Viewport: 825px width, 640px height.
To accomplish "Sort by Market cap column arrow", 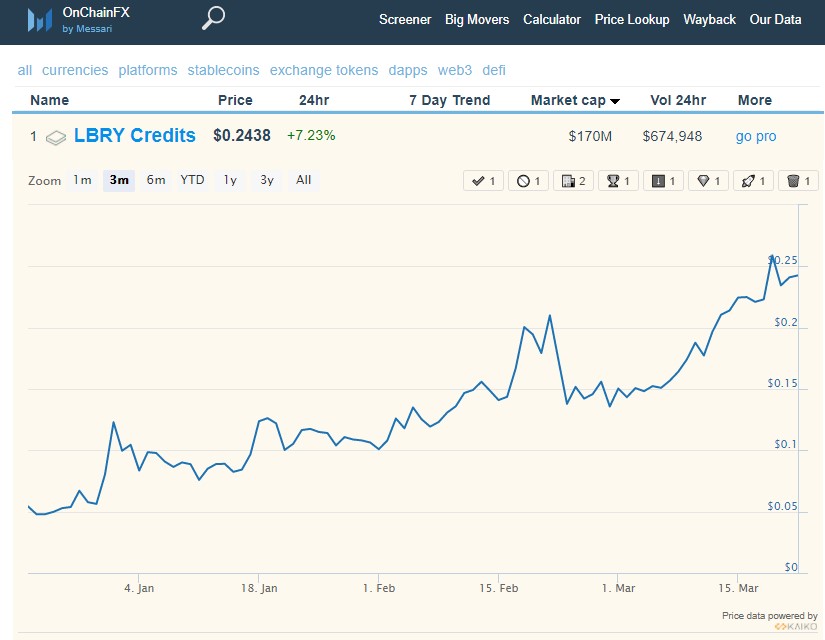I will [x=615, y=101].
